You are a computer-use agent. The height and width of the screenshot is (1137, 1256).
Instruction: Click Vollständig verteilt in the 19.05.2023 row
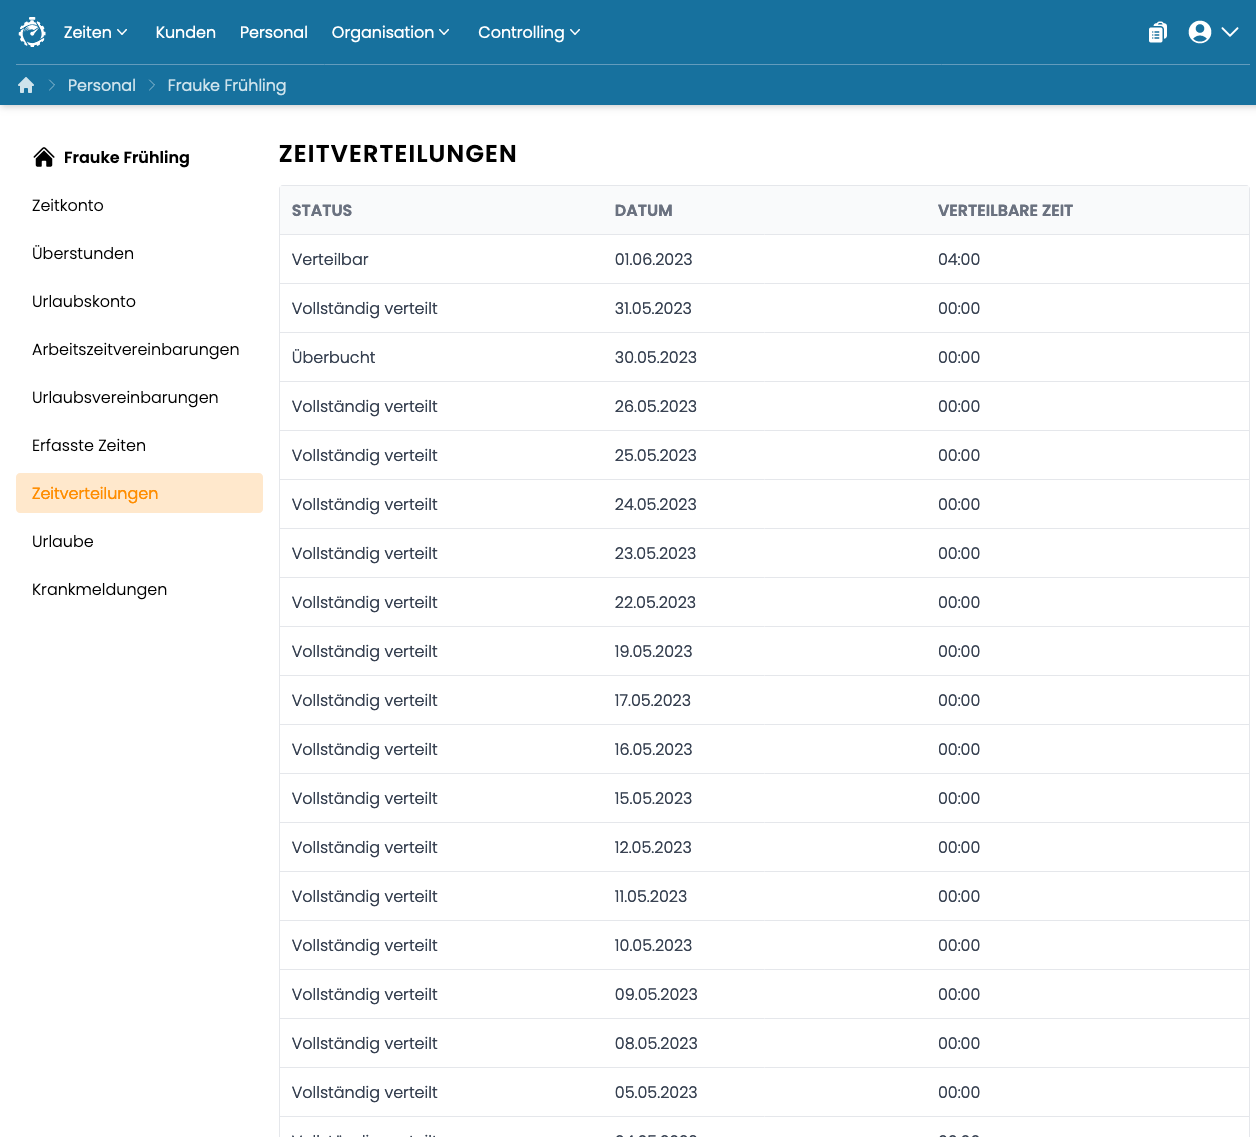pyautogui.click(x=365, y=651)
